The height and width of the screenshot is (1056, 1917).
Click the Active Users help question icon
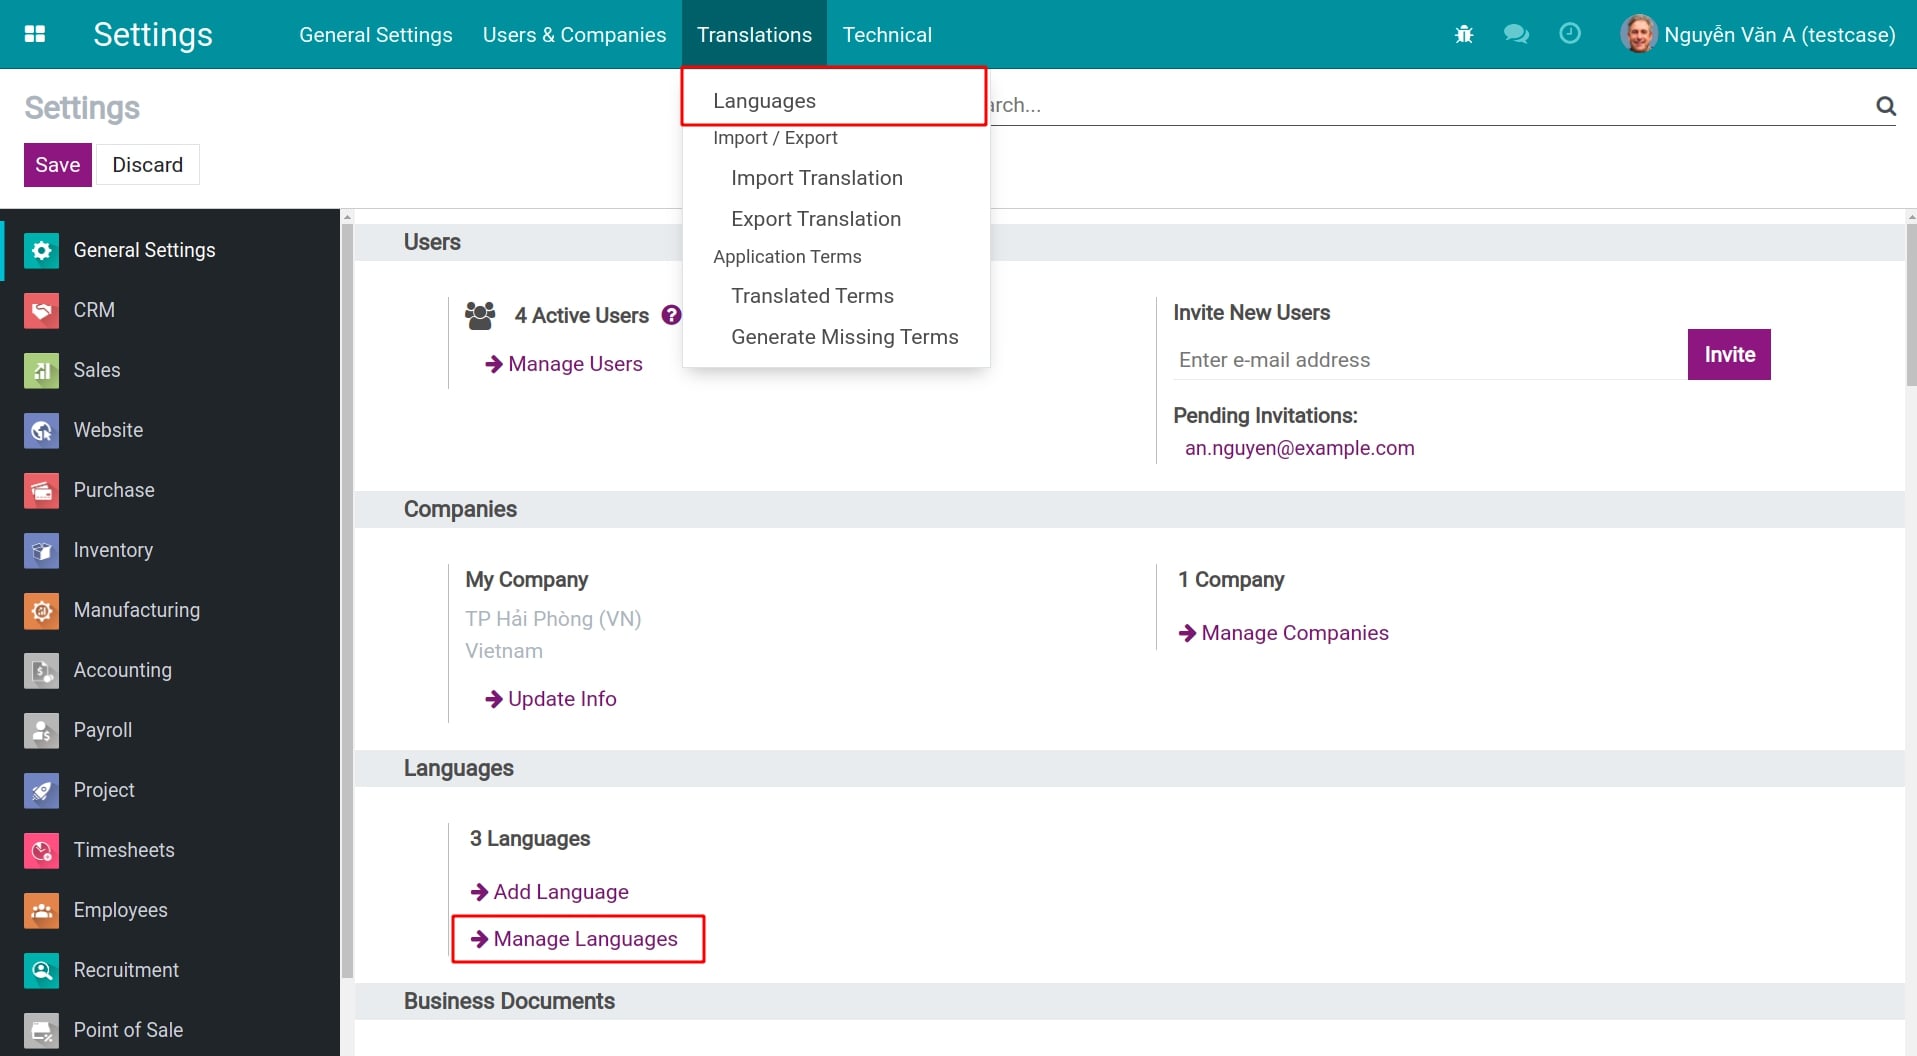(672, 315)
